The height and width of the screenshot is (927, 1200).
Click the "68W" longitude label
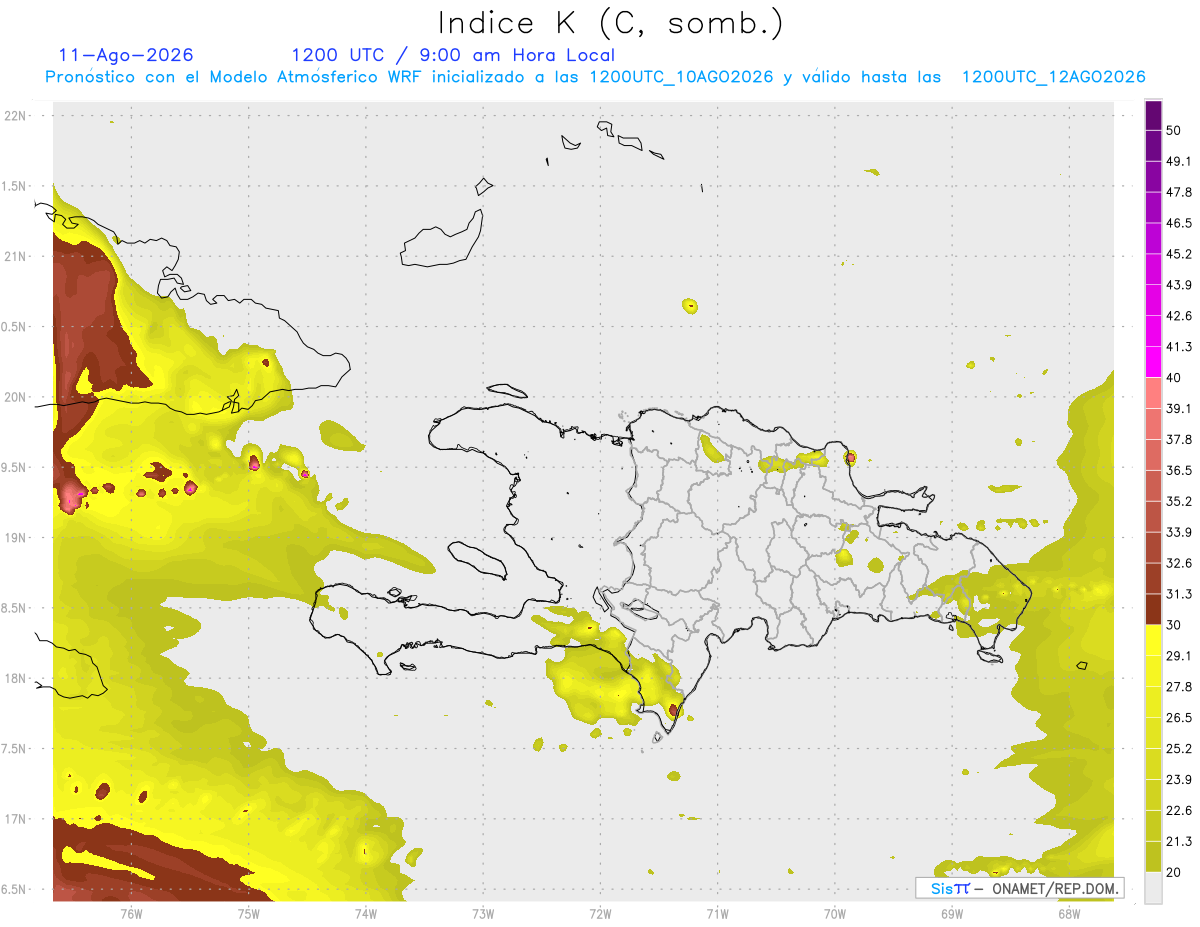[x=1069, y=913]
